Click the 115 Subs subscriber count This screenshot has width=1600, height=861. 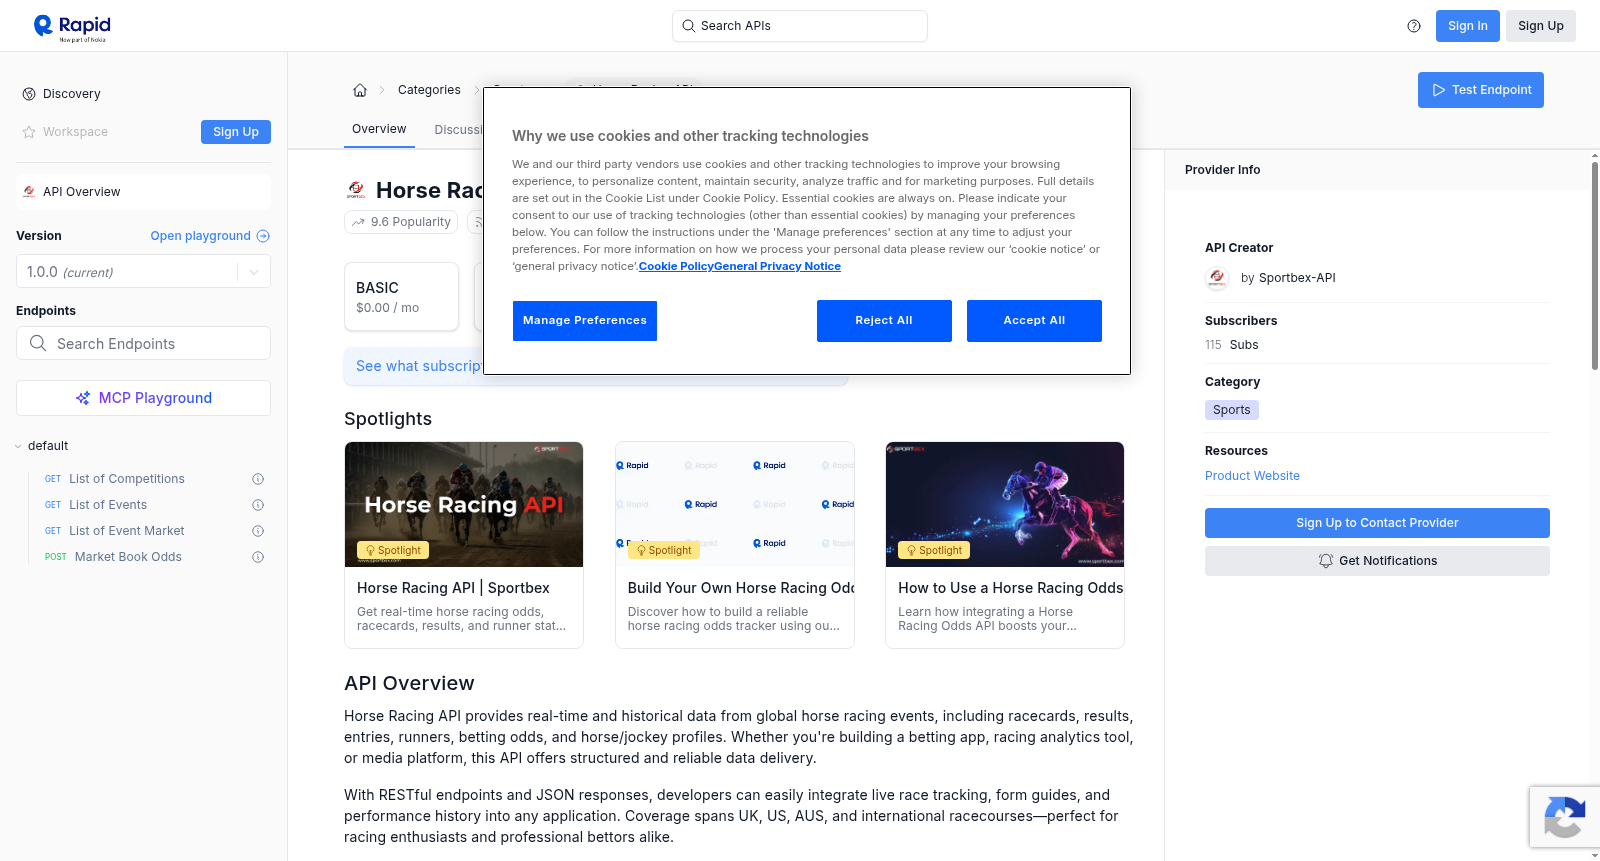coord(1232,345)
